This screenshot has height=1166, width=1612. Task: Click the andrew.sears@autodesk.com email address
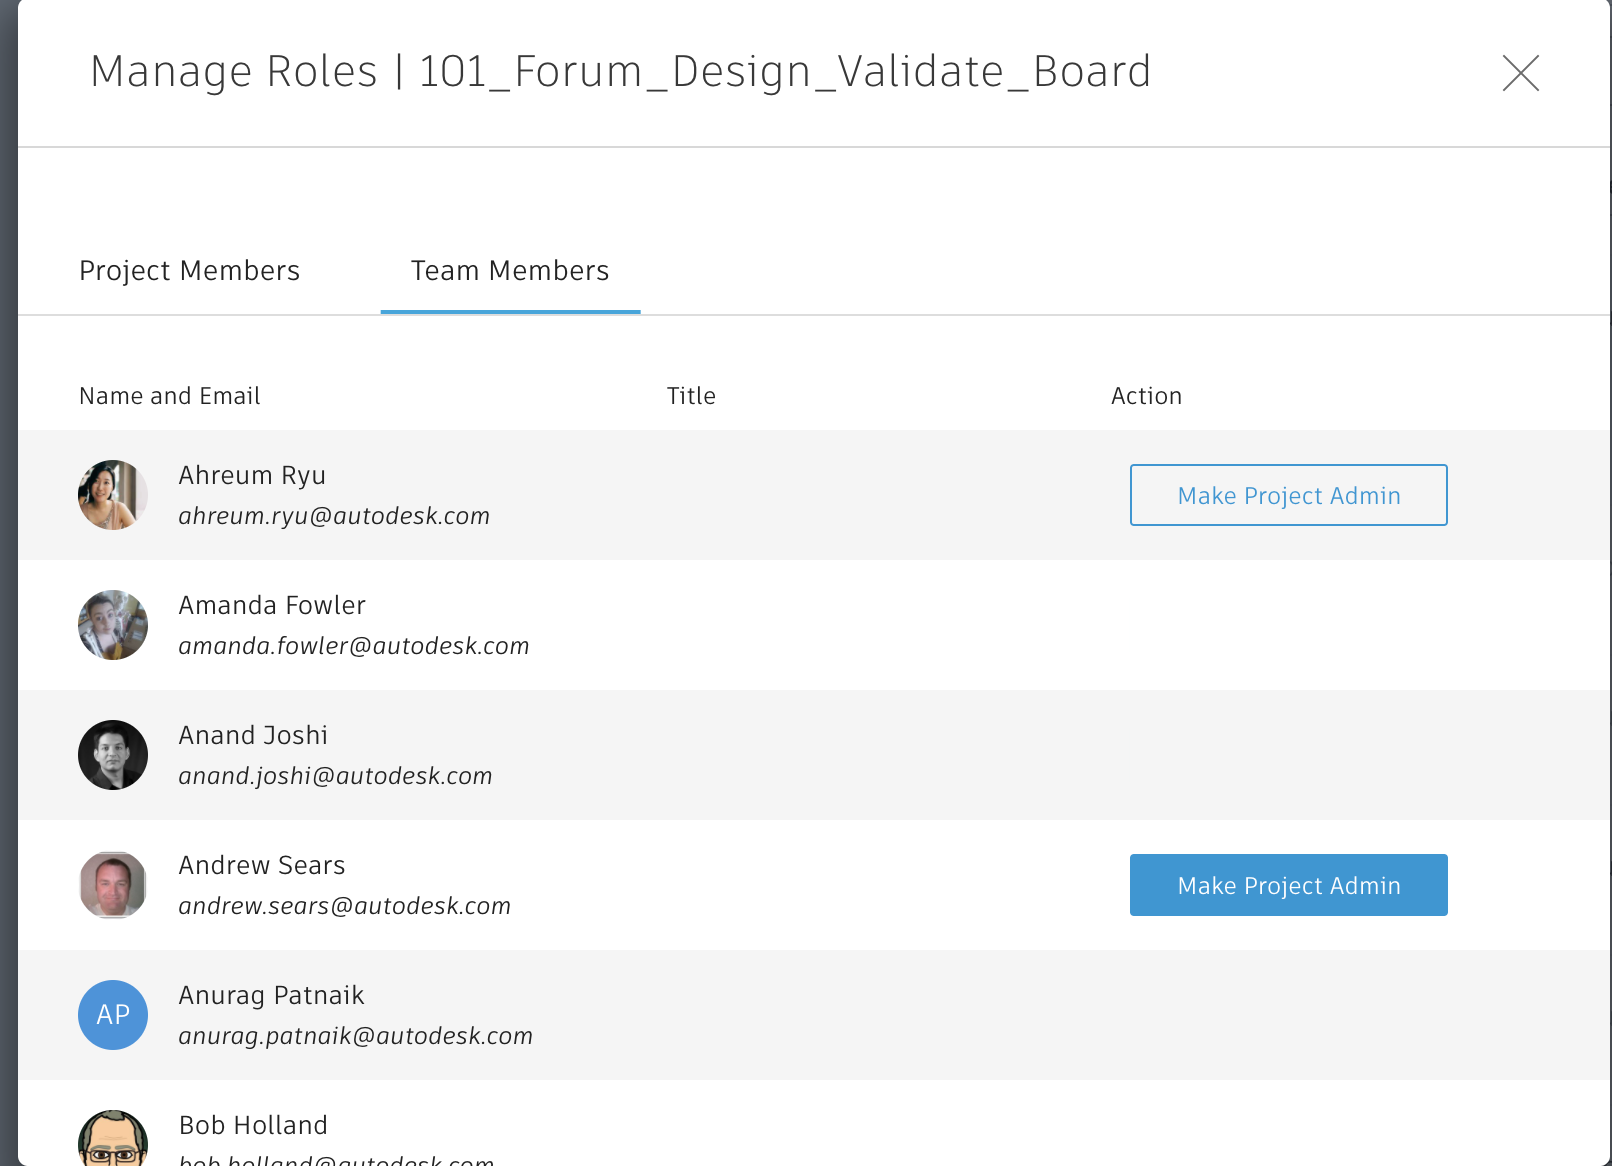(x=345, y=906)
